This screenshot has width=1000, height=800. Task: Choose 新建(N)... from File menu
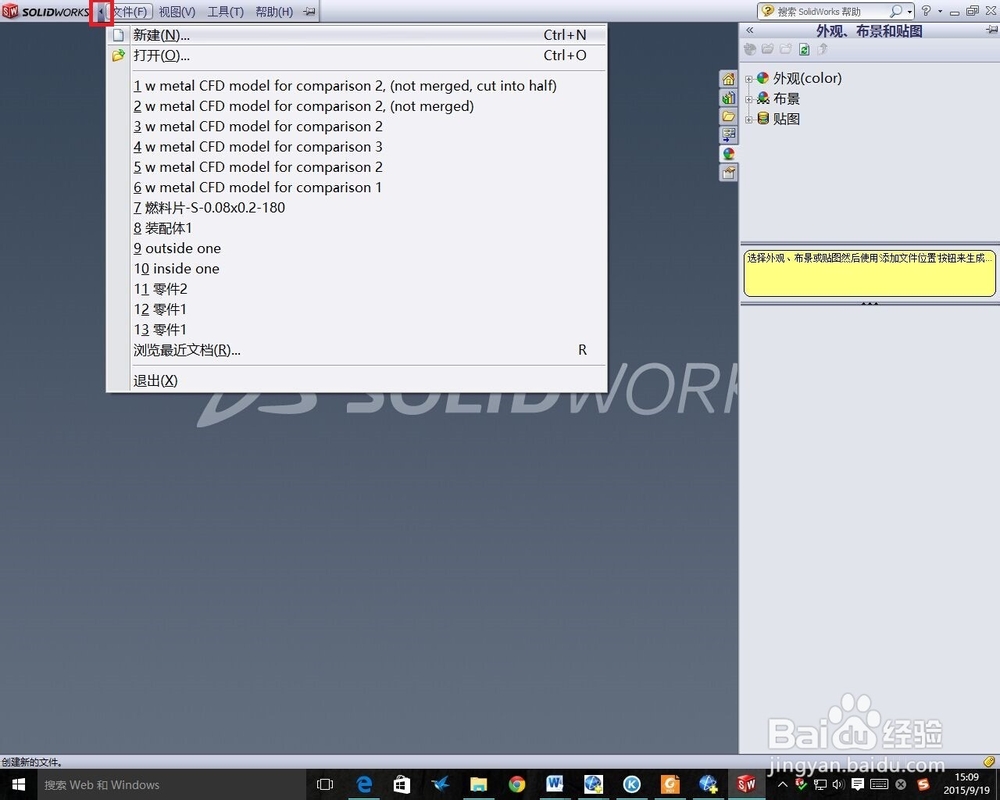pos(357,35)
